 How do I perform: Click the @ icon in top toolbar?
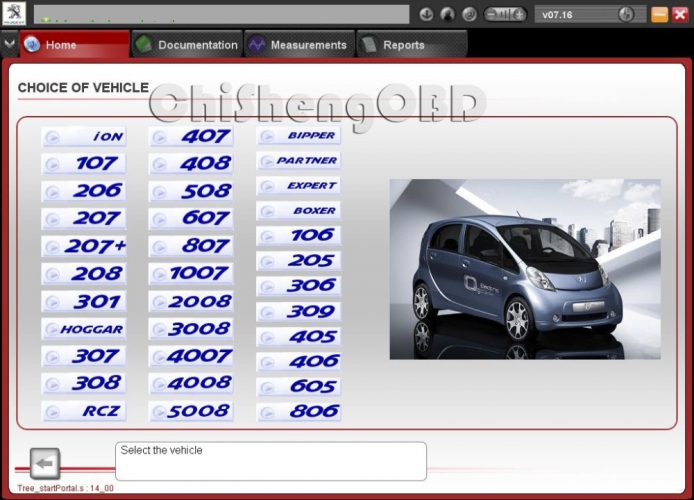(x=468, y=14)
